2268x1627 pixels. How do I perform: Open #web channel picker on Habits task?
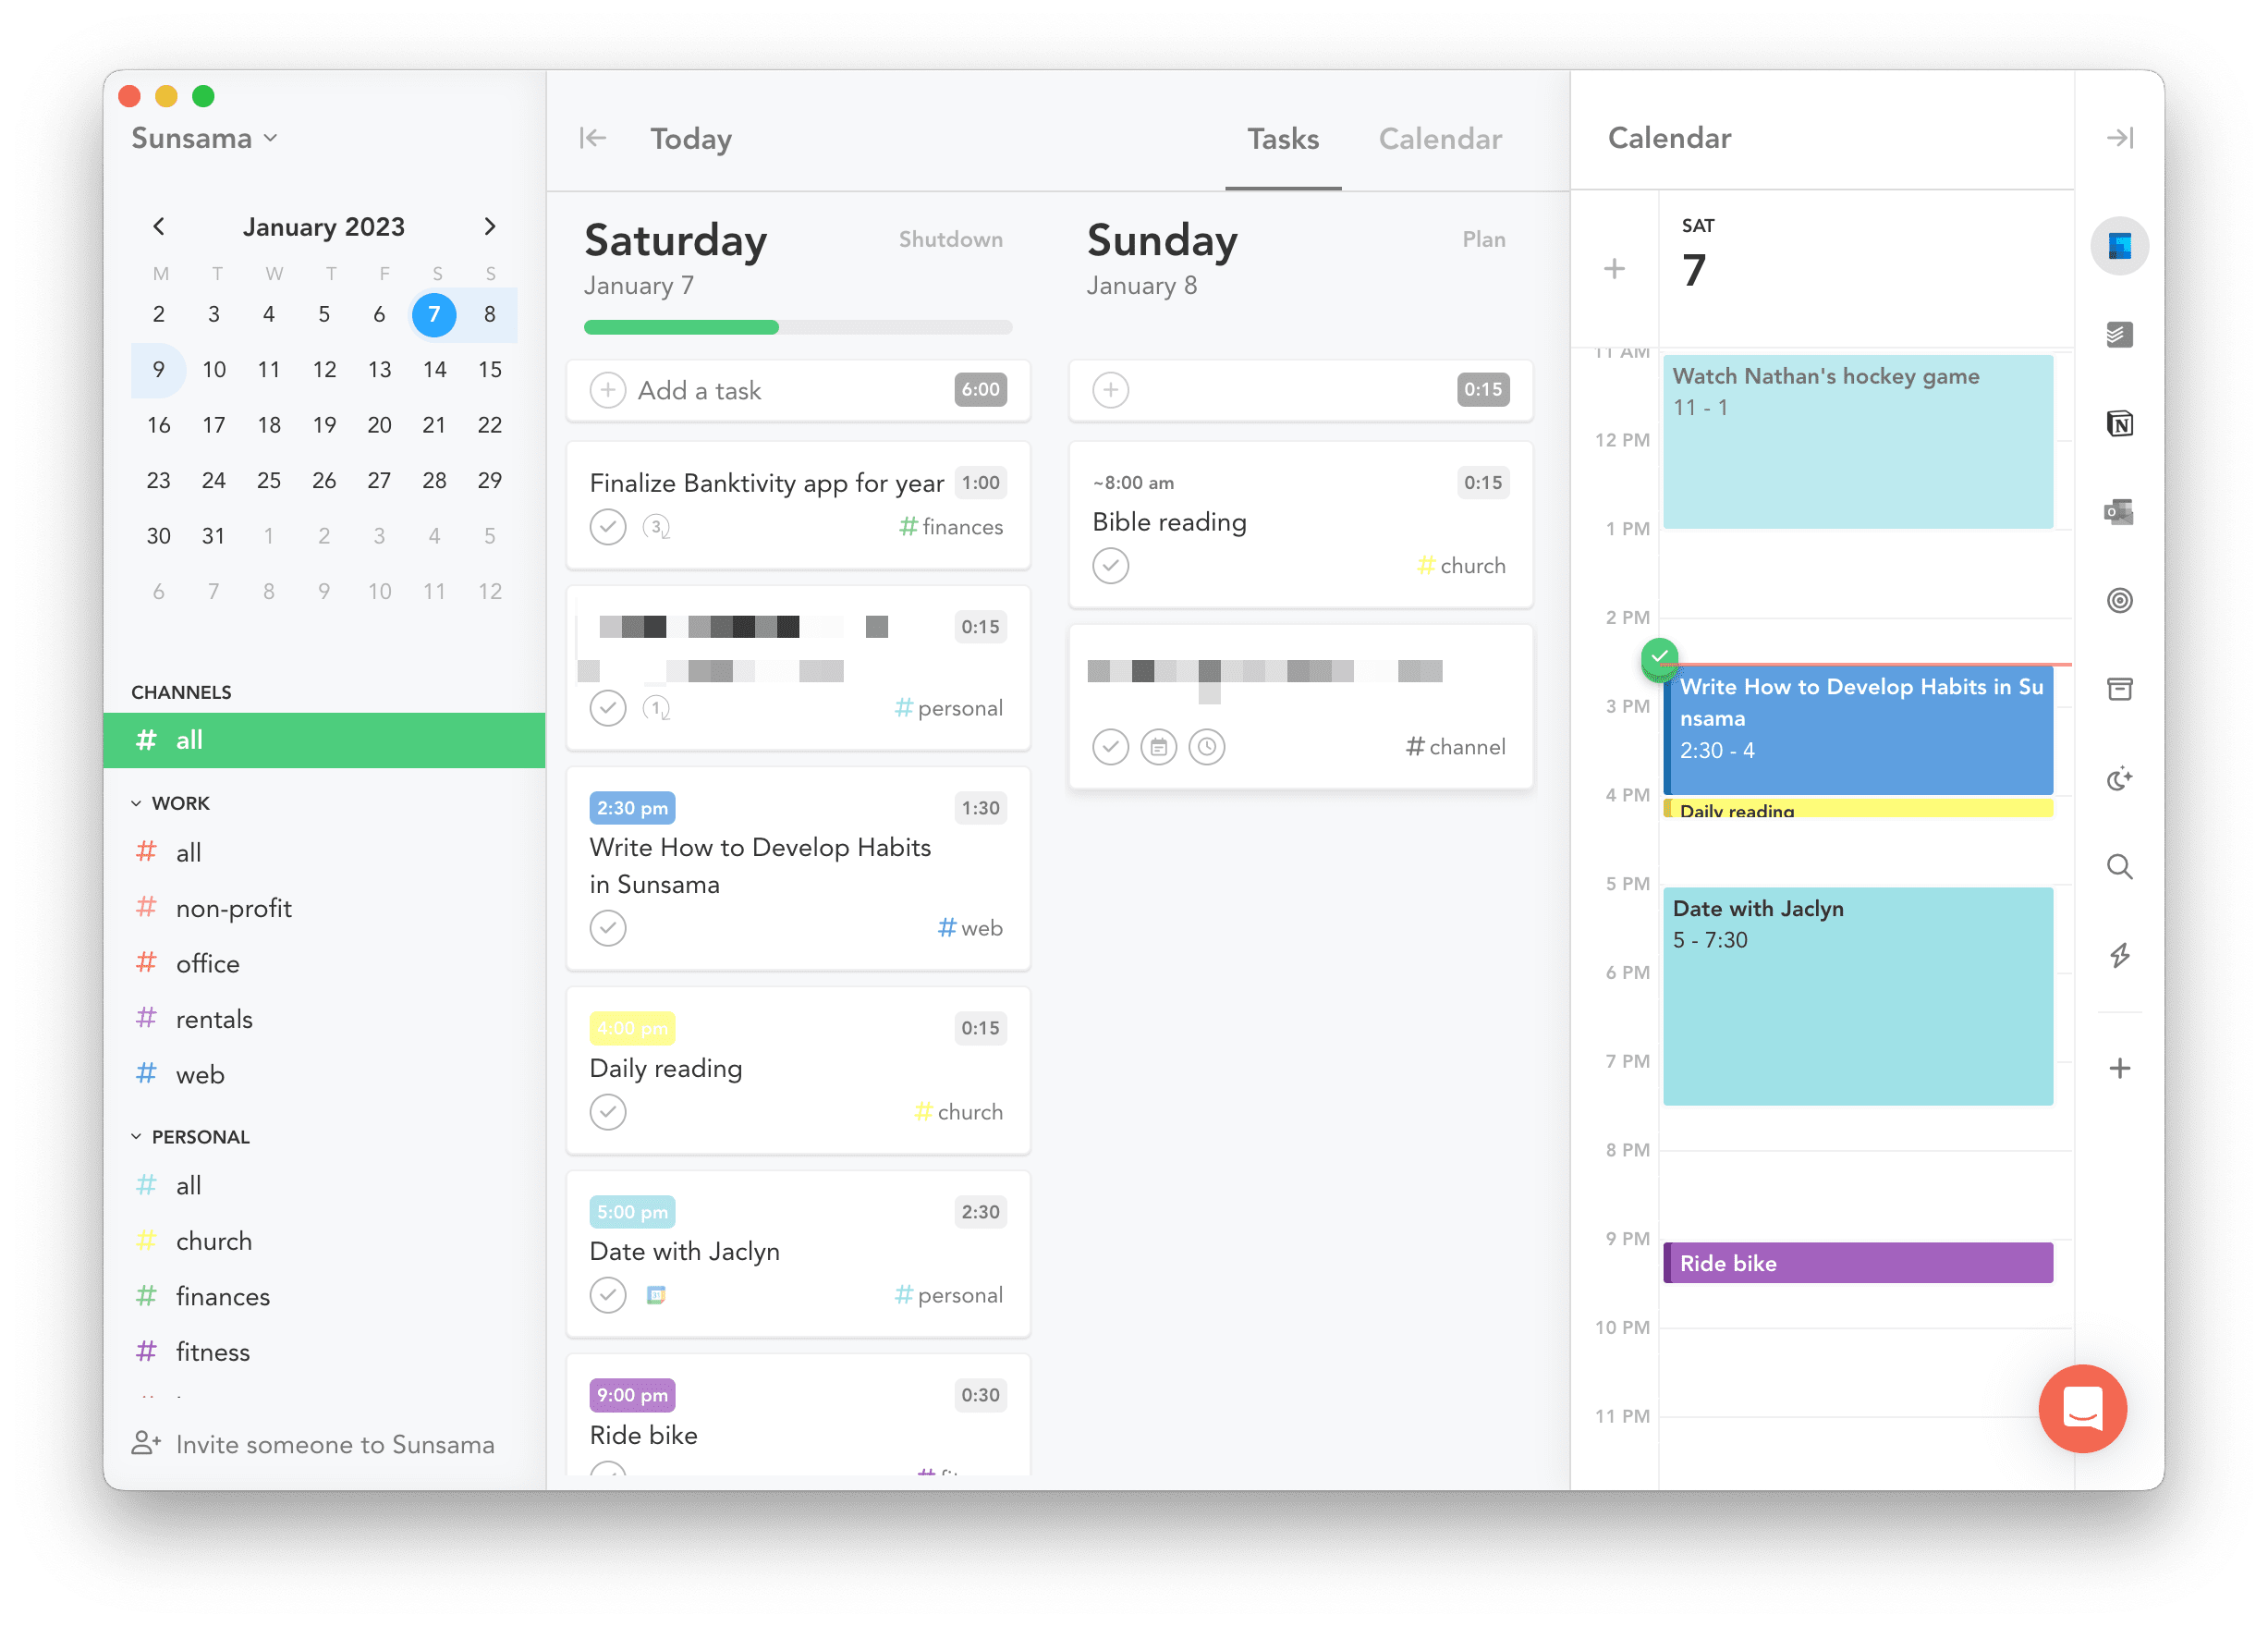pyautogui.click(x=970, y=928)
